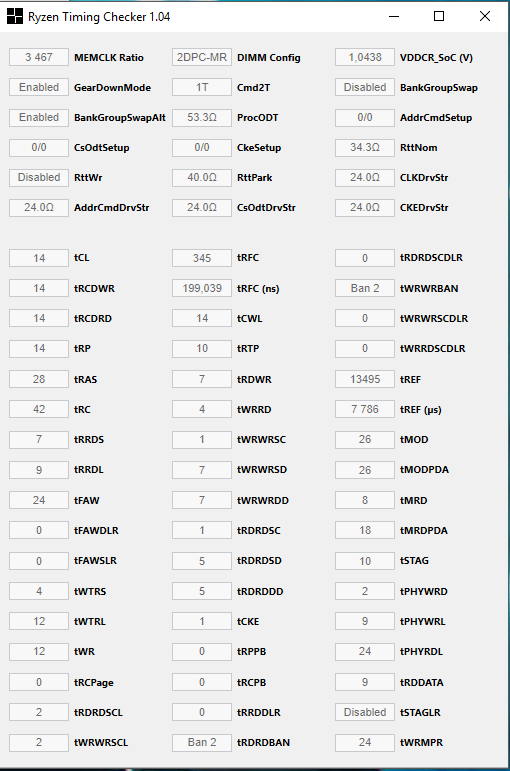Select the tWR value field
Screen dimensions: 510x771
pyautogui.click(x=39, y=652)
